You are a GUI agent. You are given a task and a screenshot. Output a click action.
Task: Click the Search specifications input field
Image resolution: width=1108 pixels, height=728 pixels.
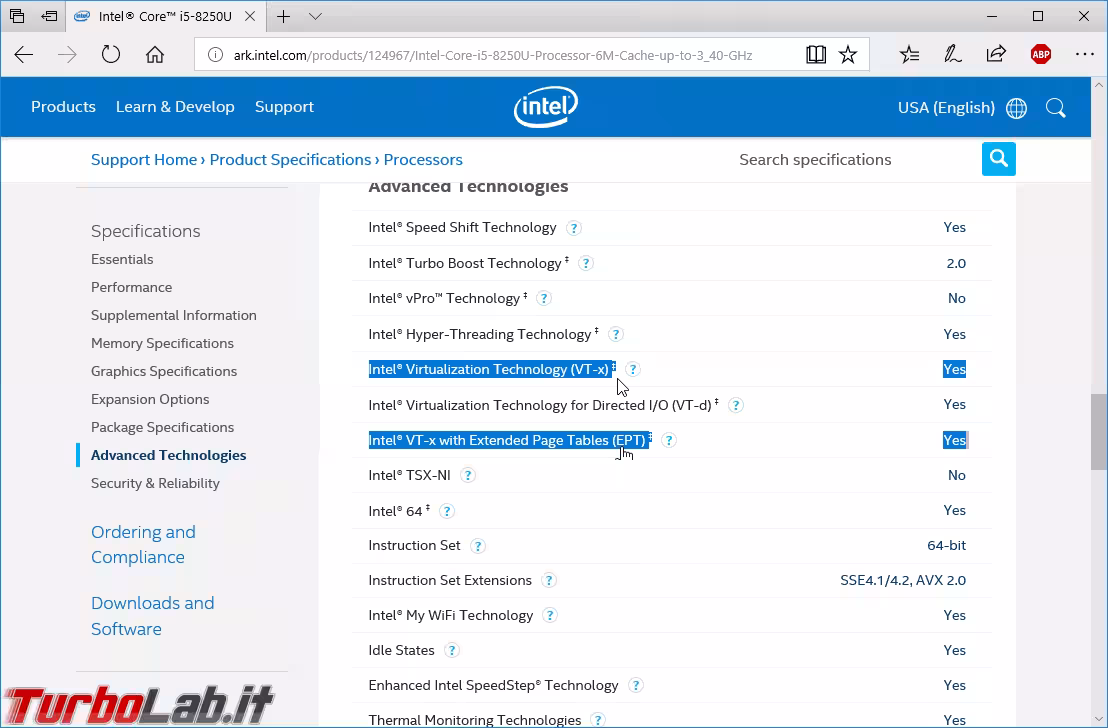850,160
